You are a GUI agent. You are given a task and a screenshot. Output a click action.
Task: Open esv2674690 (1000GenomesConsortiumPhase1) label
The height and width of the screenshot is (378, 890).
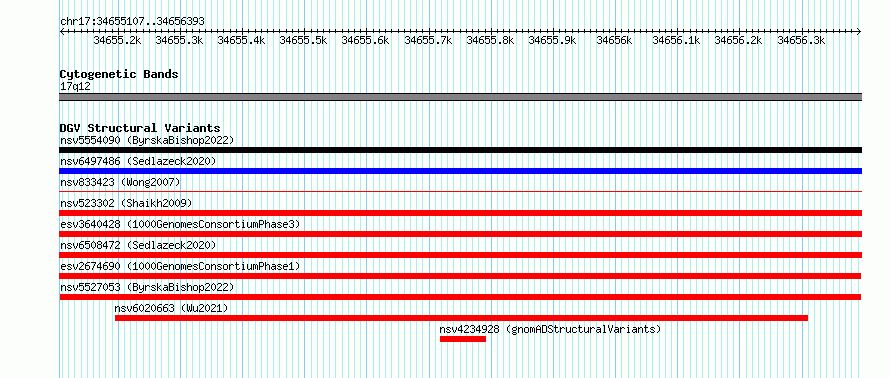(x=180, y=266)
